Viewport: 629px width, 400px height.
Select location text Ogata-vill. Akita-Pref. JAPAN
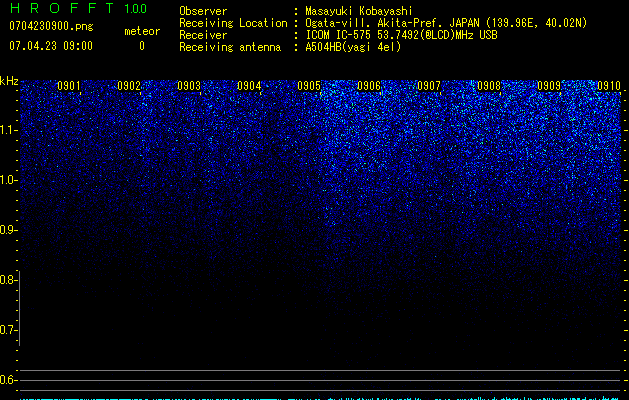[392, 23]
